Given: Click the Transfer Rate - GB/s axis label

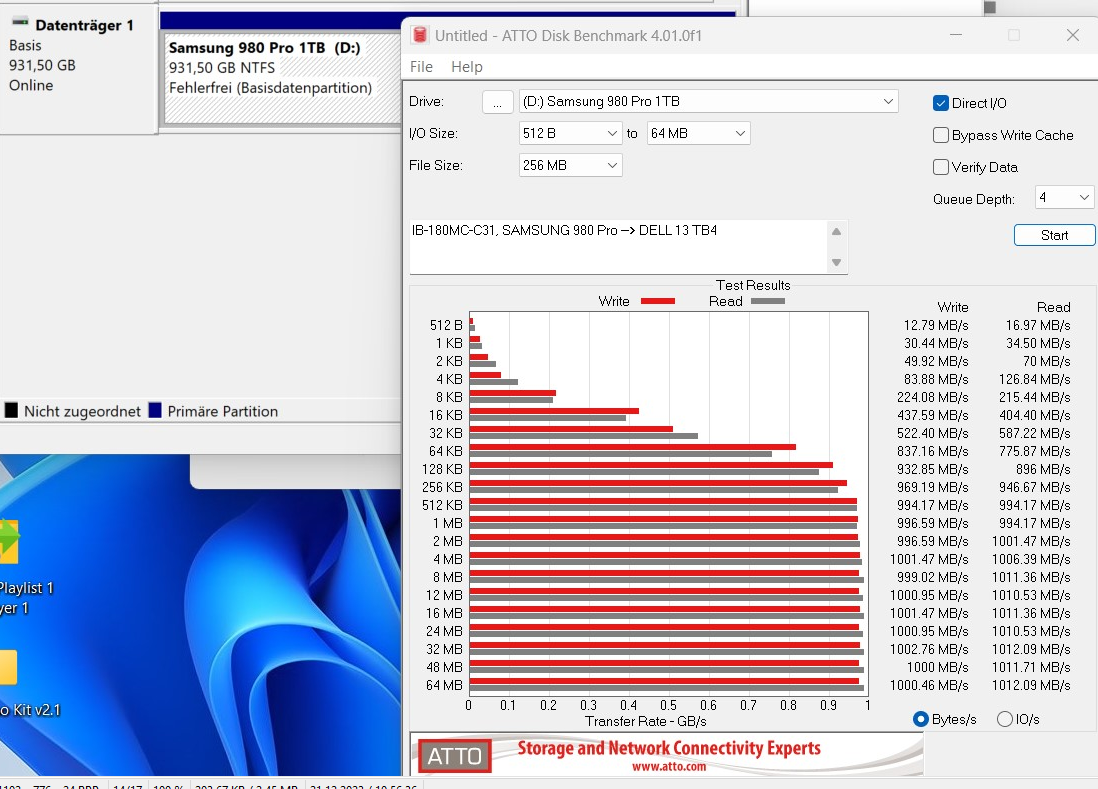Looking at the screenshot, I should tap(646, 721).
